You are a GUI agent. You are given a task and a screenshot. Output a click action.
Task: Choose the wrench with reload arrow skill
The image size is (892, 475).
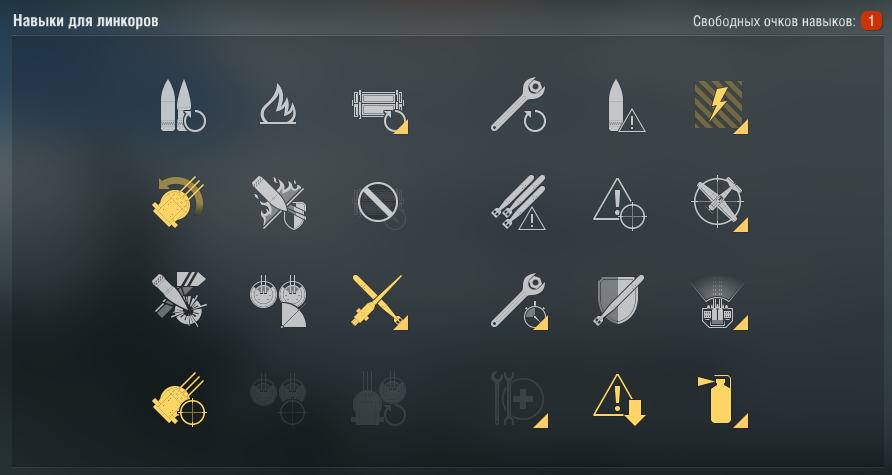pos(518,105)
